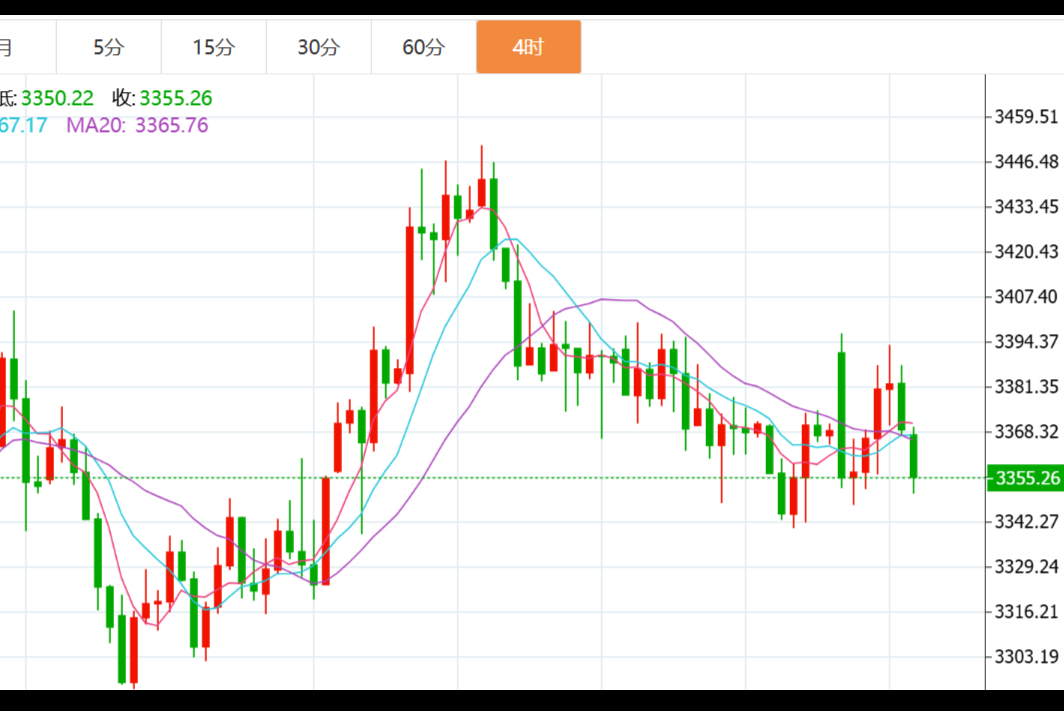Click the 3407.40 price axis label
Image resolution: width=1064 pixels, height=711 pixels.
pyautogui.click(x=1026, y=296)
